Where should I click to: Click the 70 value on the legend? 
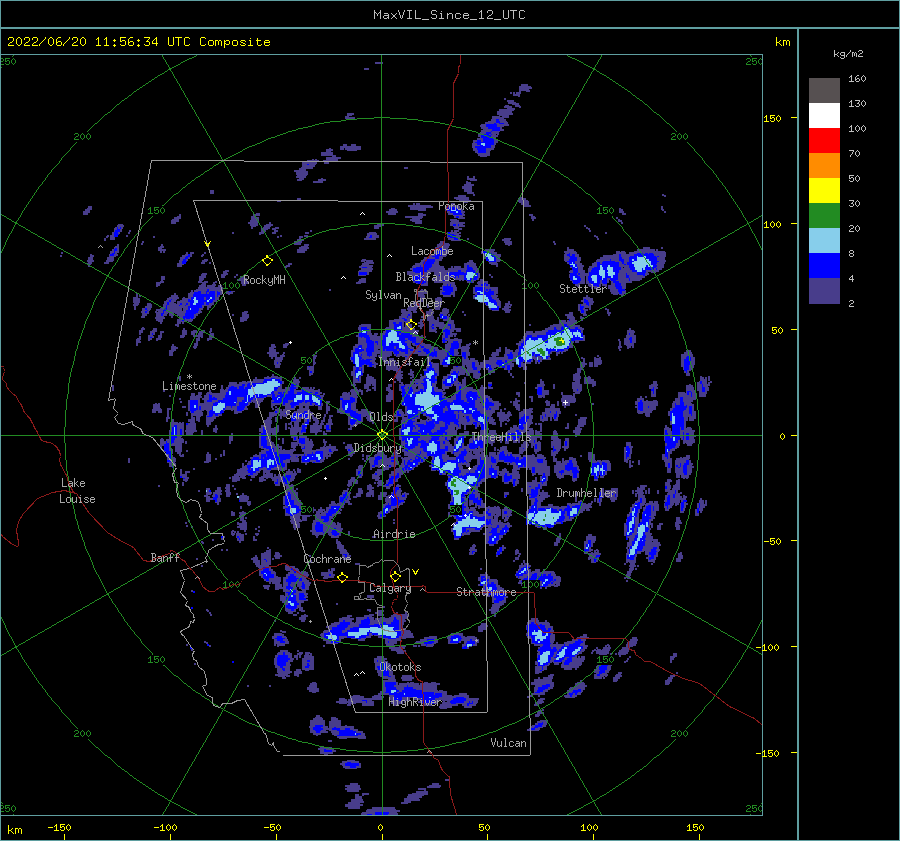[x=854, y=154]
